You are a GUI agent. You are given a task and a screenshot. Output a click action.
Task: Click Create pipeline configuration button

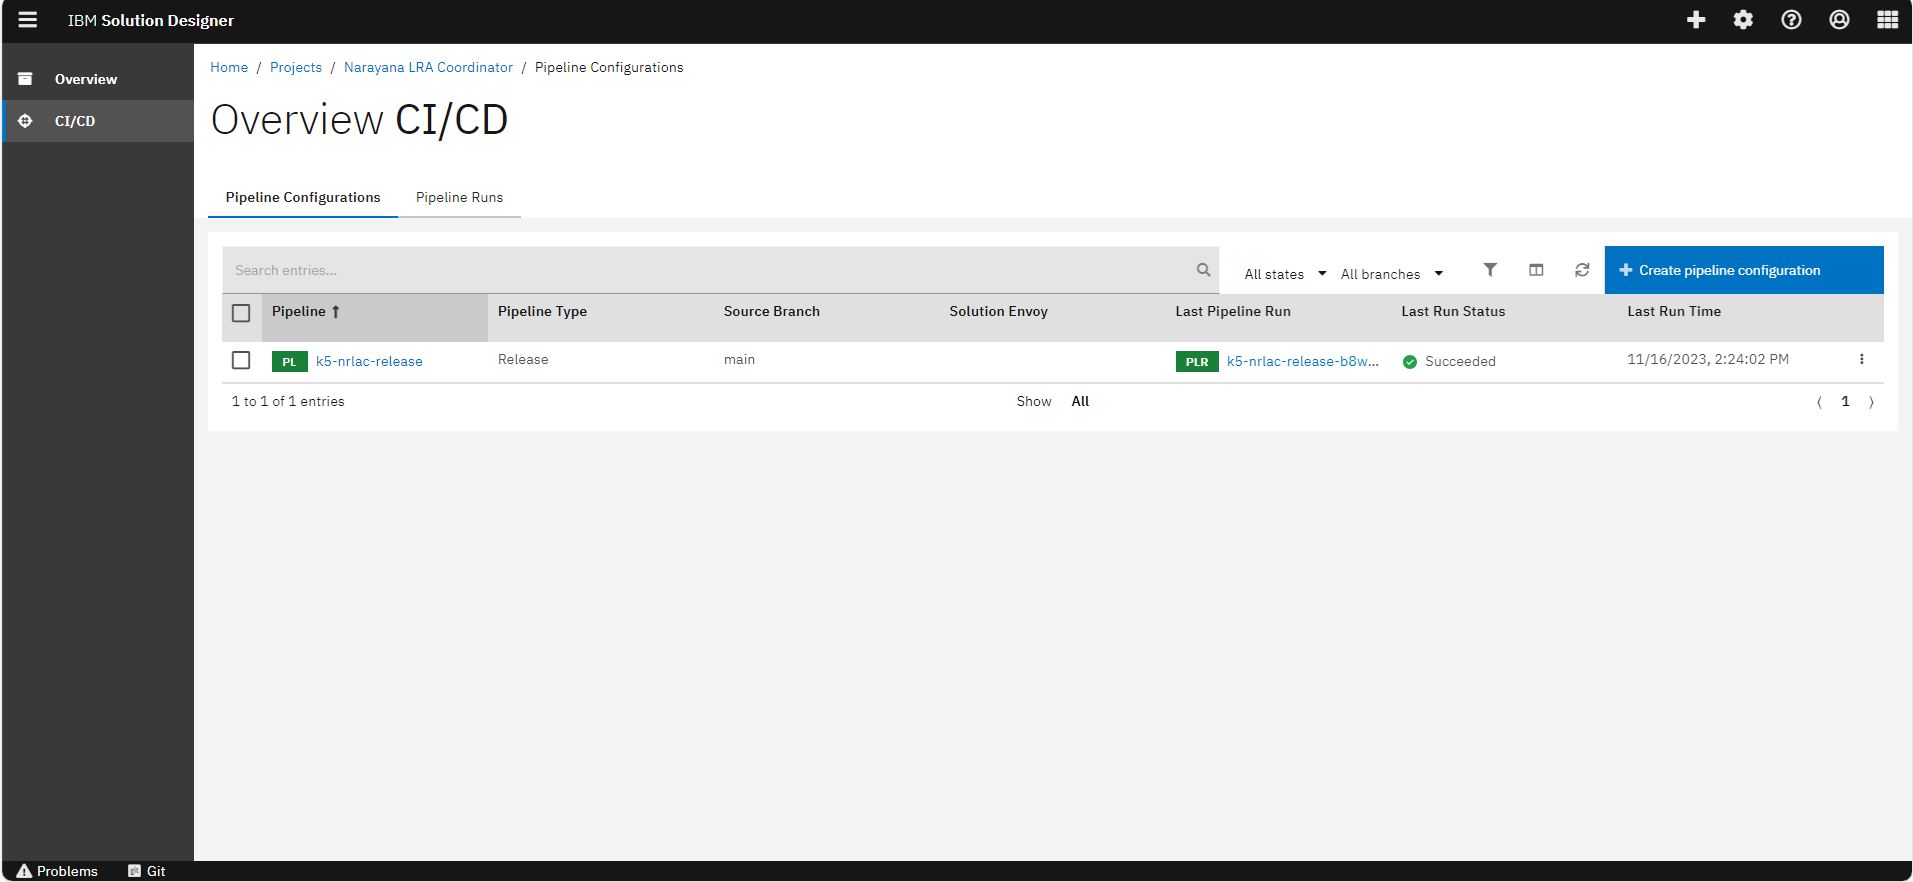(1744, 270)
